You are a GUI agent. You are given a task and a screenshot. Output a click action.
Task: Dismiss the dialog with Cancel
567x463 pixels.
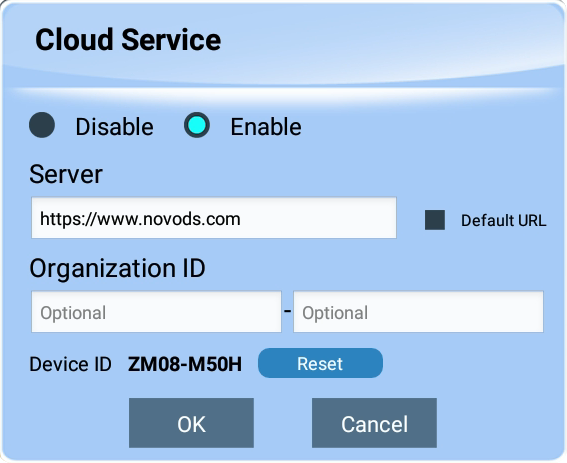374,423
